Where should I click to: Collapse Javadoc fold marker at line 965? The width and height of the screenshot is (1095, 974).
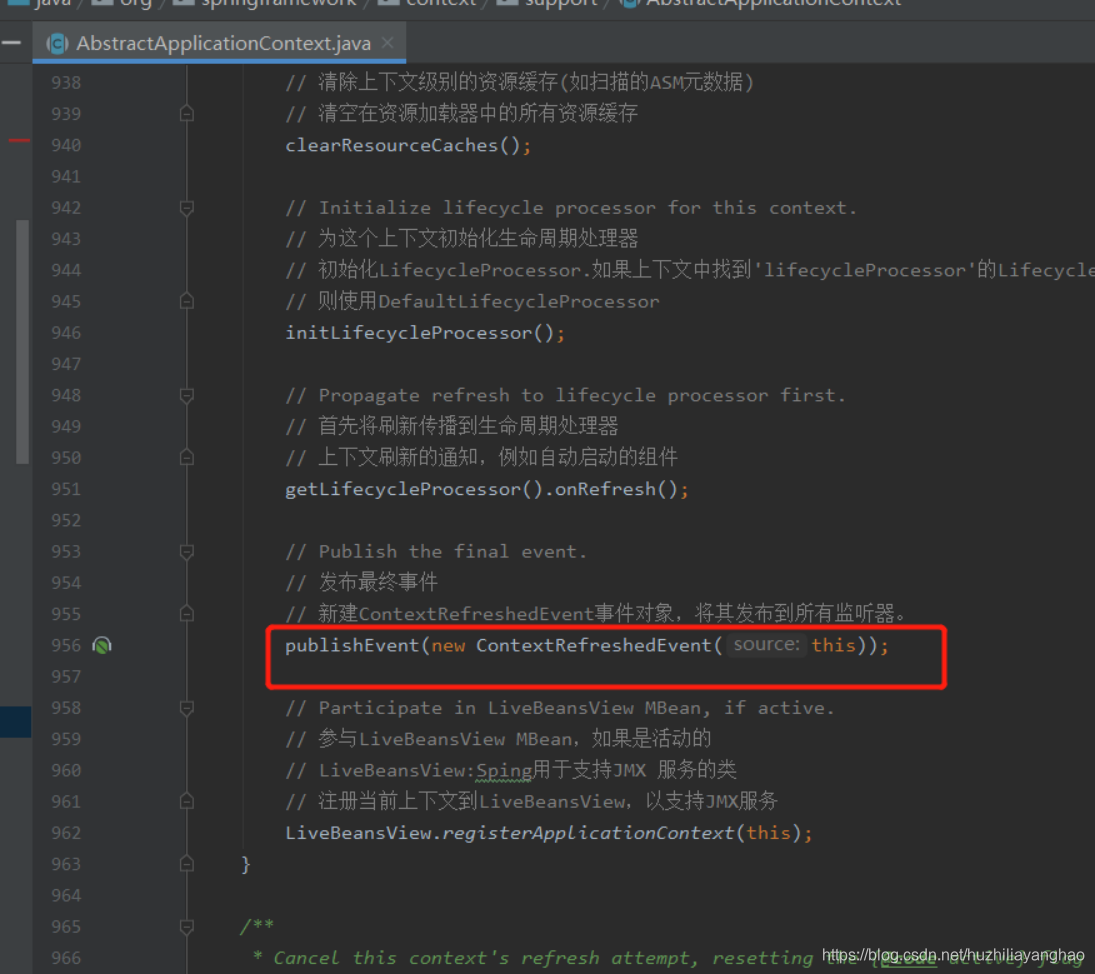pyautogui.click(x=186, y=927)
